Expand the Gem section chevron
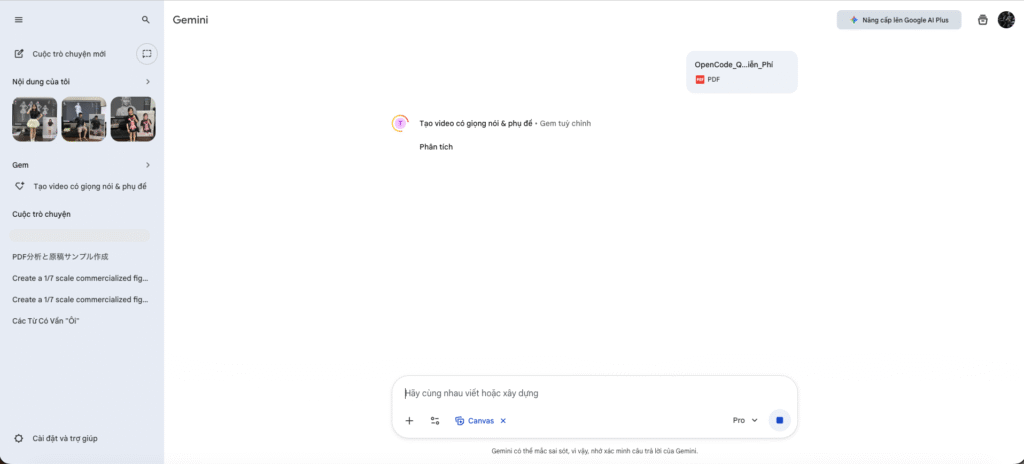The height and width of the screenshot is (464, 1024). (147, 164)
